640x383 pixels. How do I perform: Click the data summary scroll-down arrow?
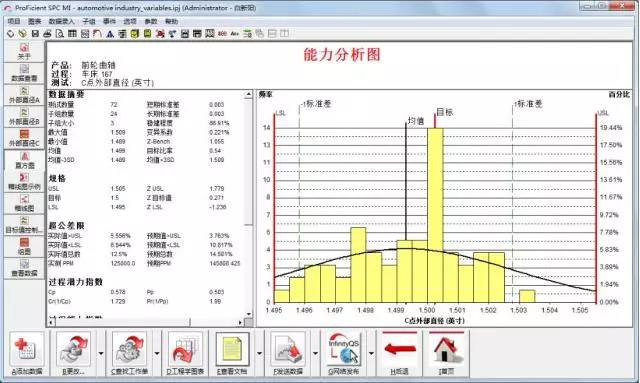click(248, 314)
